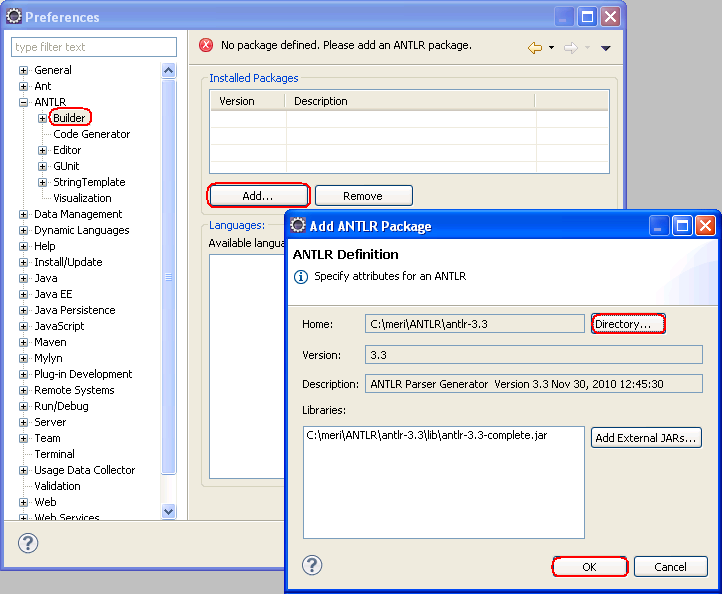This screenshot has width=722, height=594.
Task: Click the preferences tree scrollbar thumb
Action: [169, 277]
